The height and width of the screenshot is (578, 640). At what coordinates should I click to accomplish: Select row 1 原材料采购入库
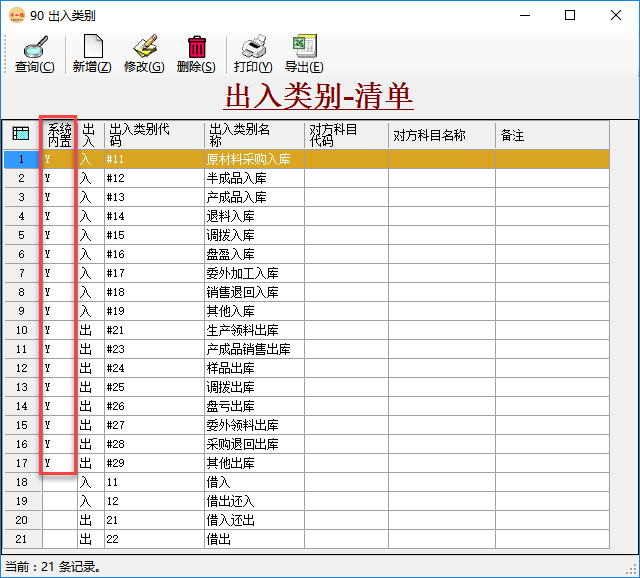coord(253,159)
